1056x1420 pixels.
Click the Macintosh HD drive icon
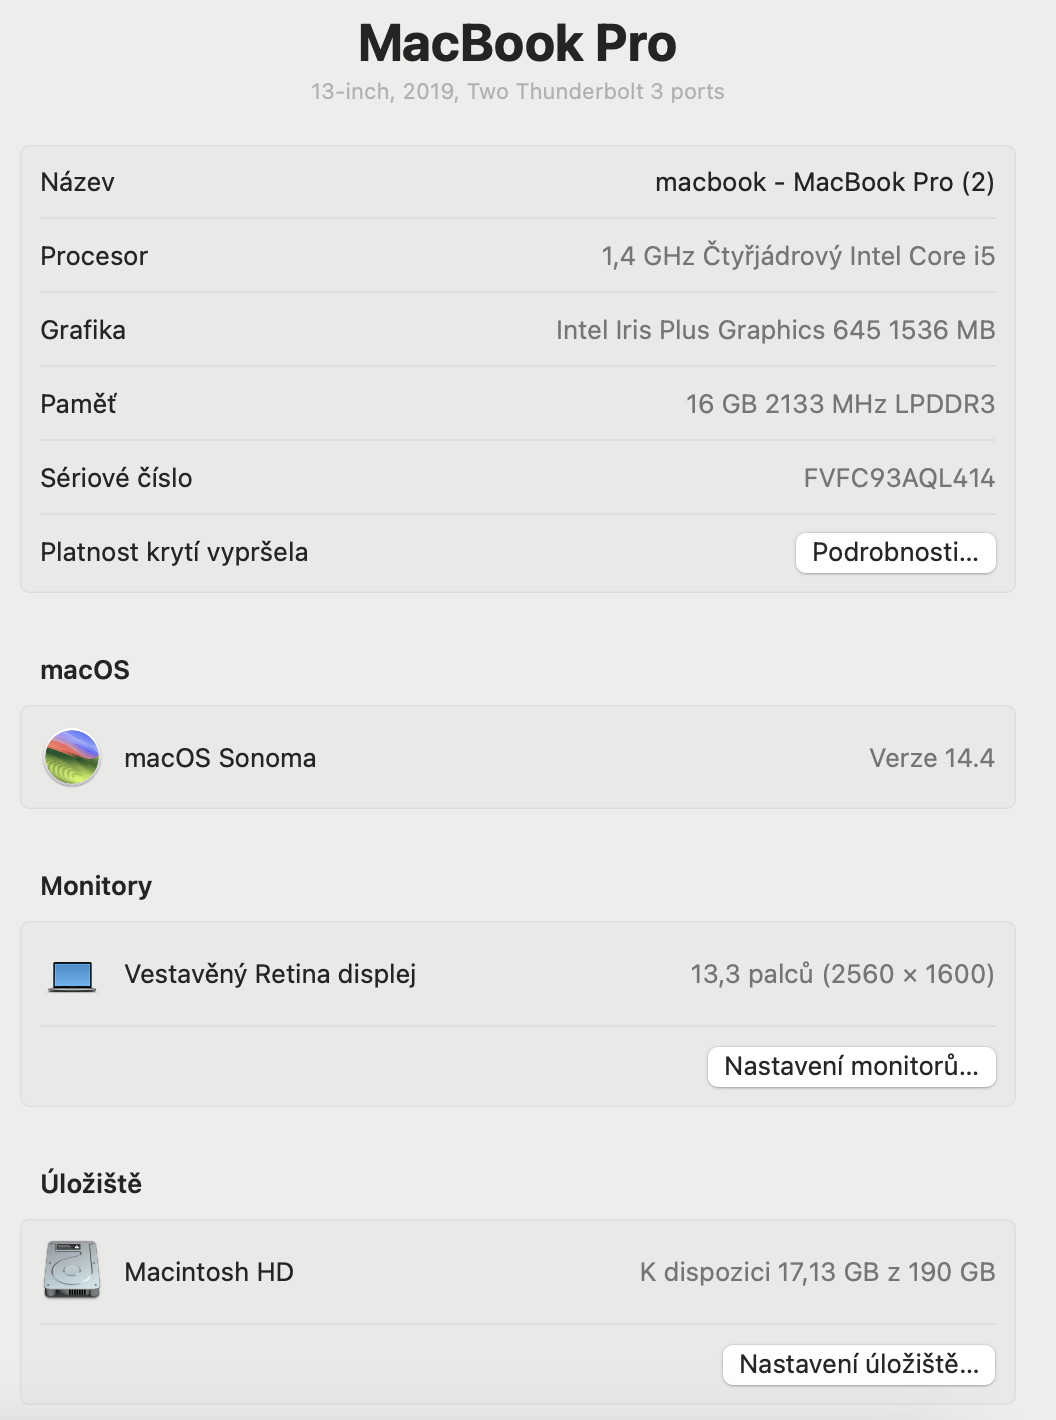coord(72,1270)
